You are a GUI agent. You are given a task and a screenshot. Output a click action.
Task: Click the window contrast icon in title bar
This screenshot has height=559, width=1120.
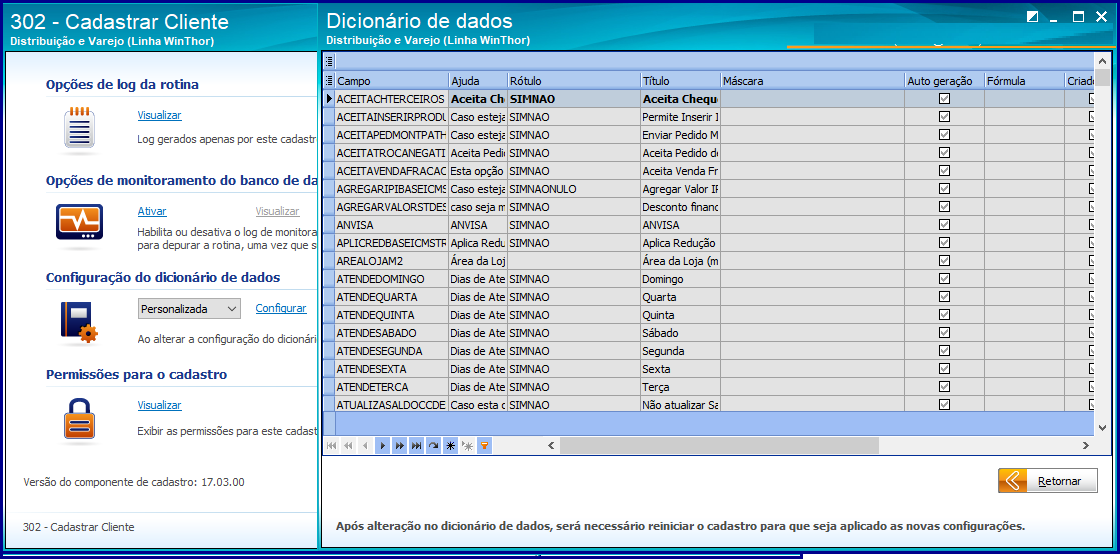tap(1032, 17)
